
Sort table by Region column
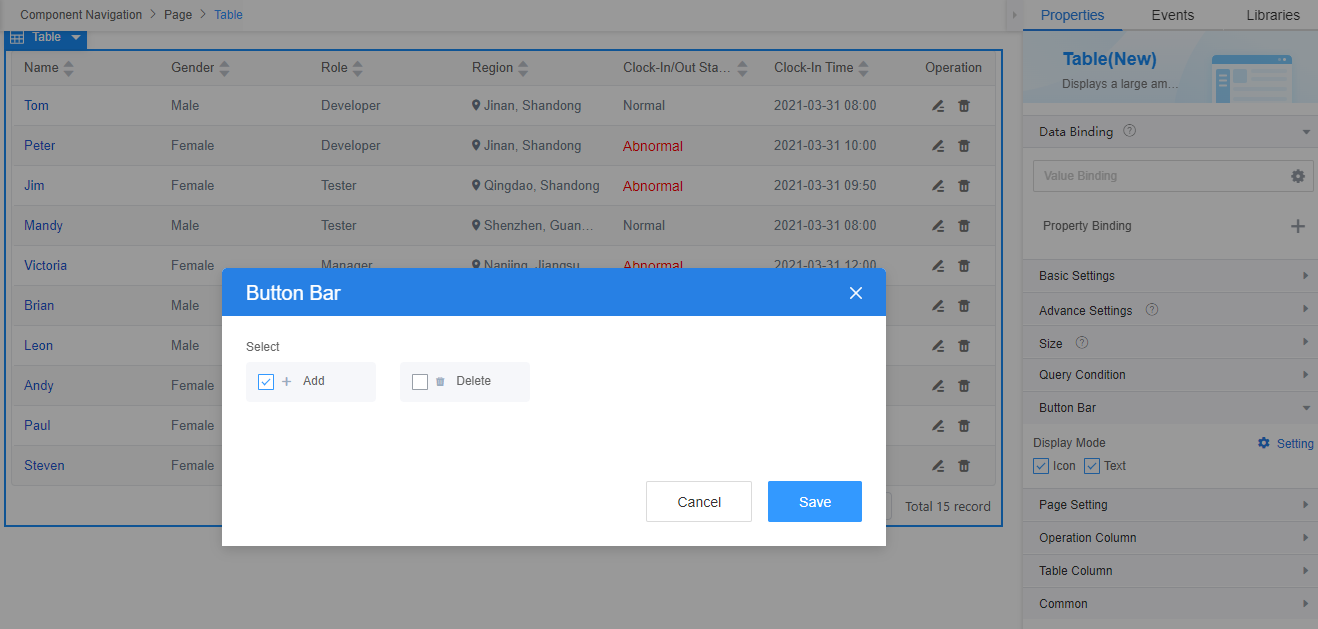click(x=522, y=68)
